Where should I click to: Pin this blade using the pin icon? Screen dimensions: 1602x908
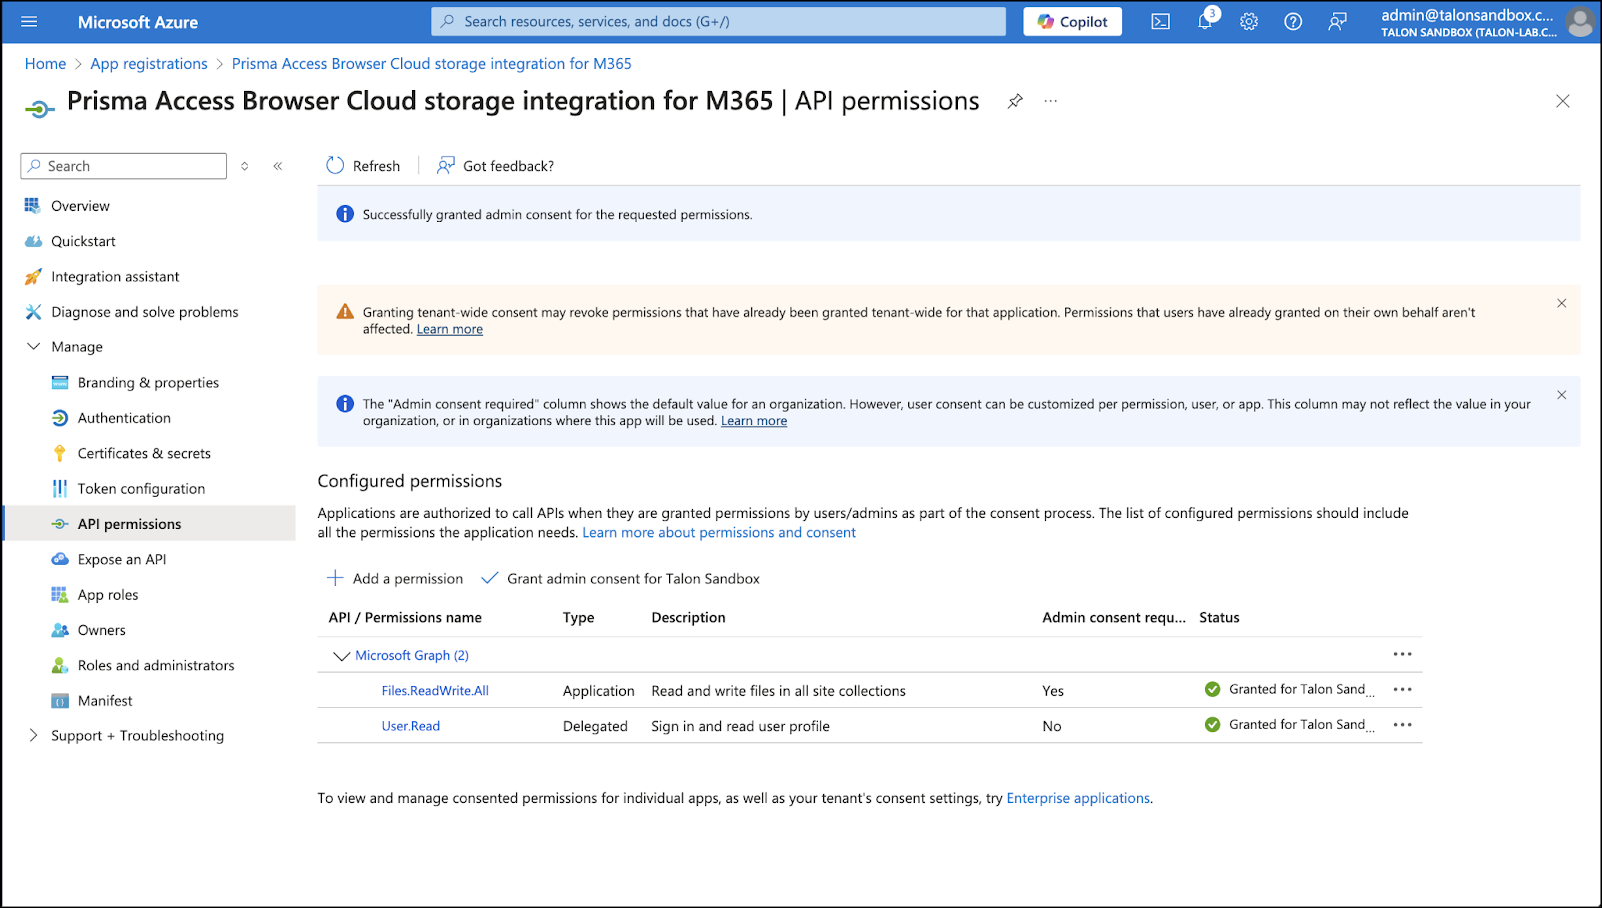point(1015,101)
